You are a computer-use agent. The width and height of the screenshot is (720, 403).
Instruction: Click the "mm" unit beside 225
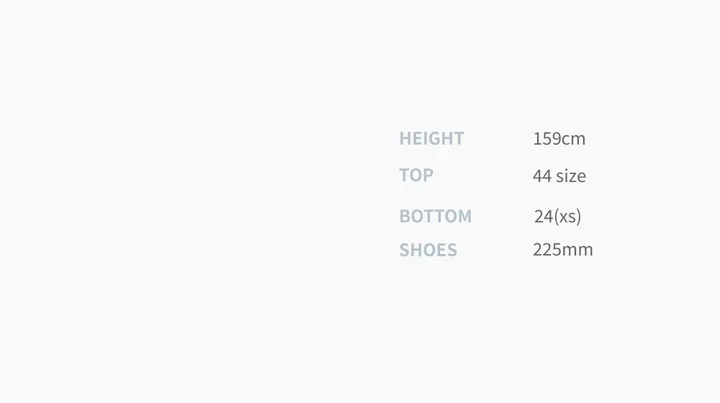578,251
